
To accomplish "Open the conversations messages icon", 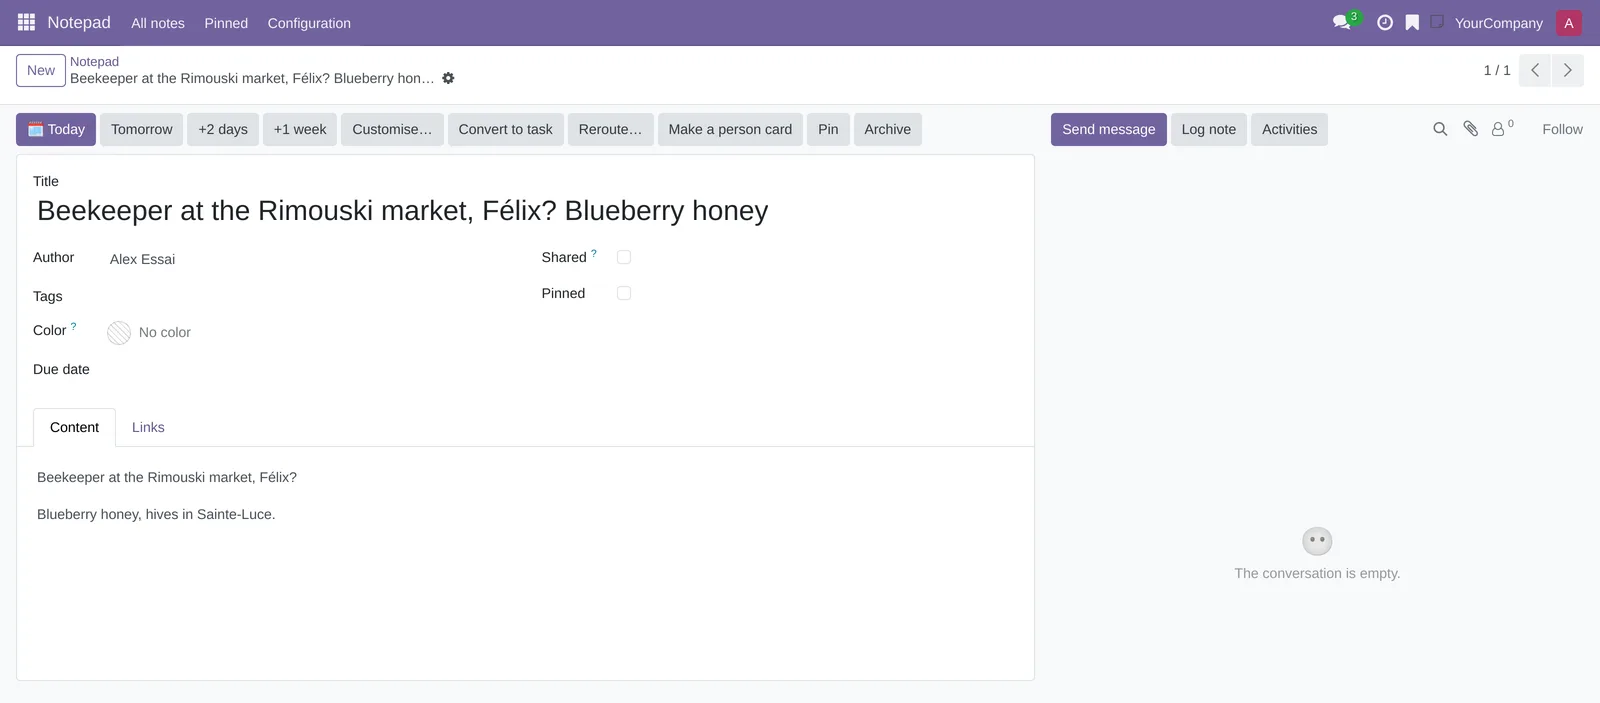I will [x=1342, y=22].
